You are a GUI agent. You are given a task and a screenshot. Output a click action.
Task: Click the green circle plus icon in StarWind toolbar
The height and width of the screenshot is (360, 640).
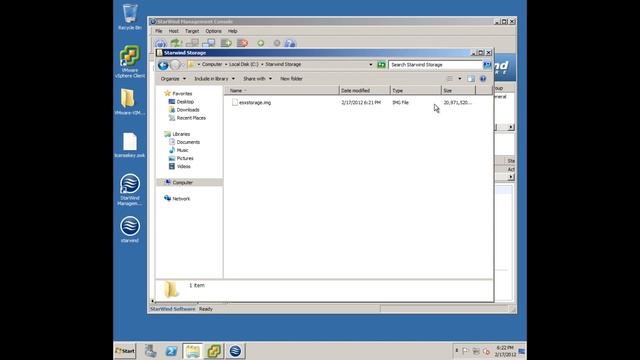click(x=260, y=43)
